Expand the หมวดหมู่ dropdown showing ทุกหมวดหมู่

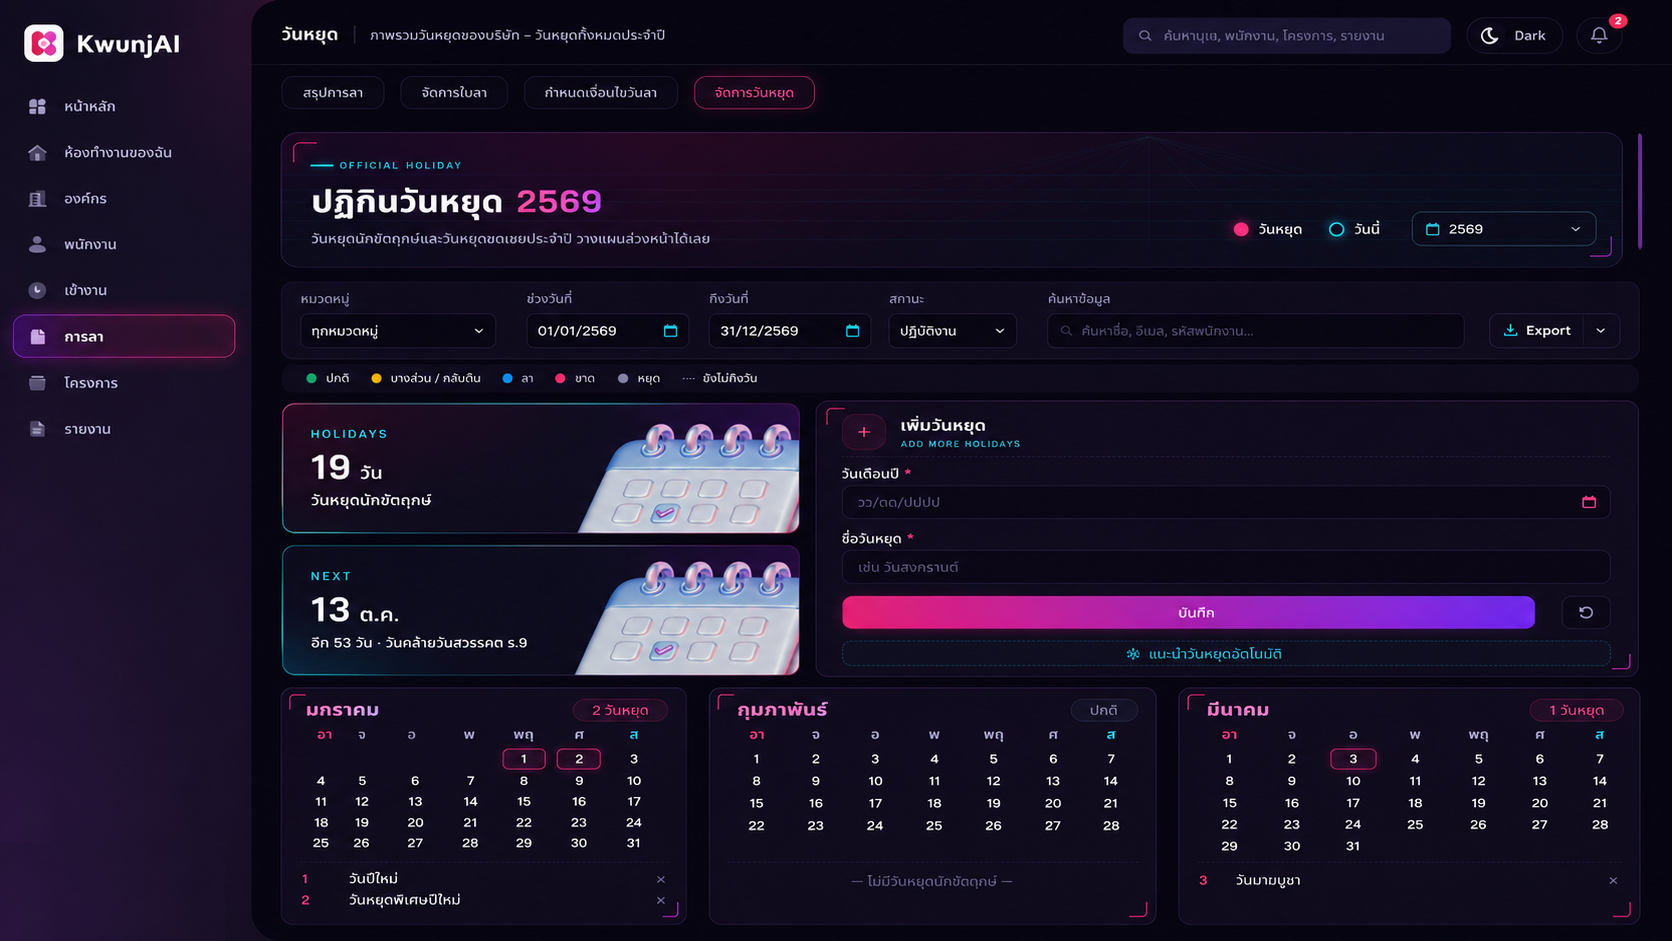(398, 331)
